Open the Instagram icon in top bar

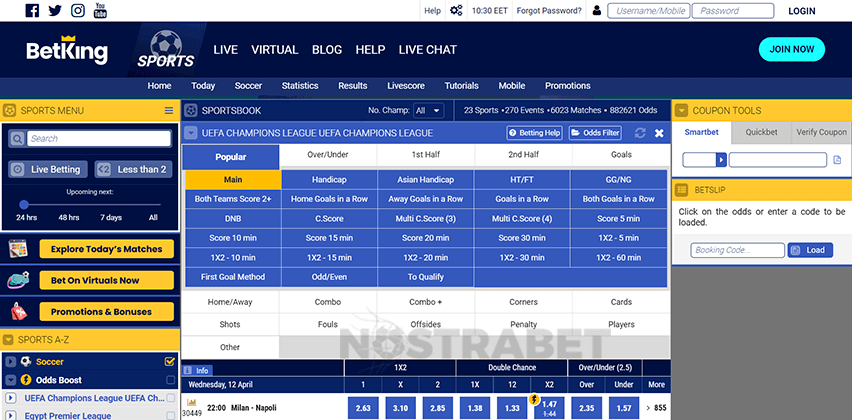click(78, 10)
